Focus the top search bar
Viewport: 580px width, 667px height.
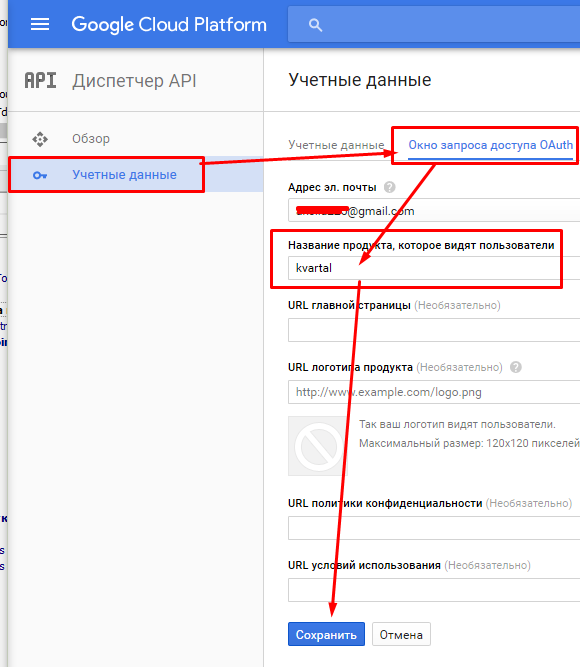pyautogui.click(x=434, y=25)
